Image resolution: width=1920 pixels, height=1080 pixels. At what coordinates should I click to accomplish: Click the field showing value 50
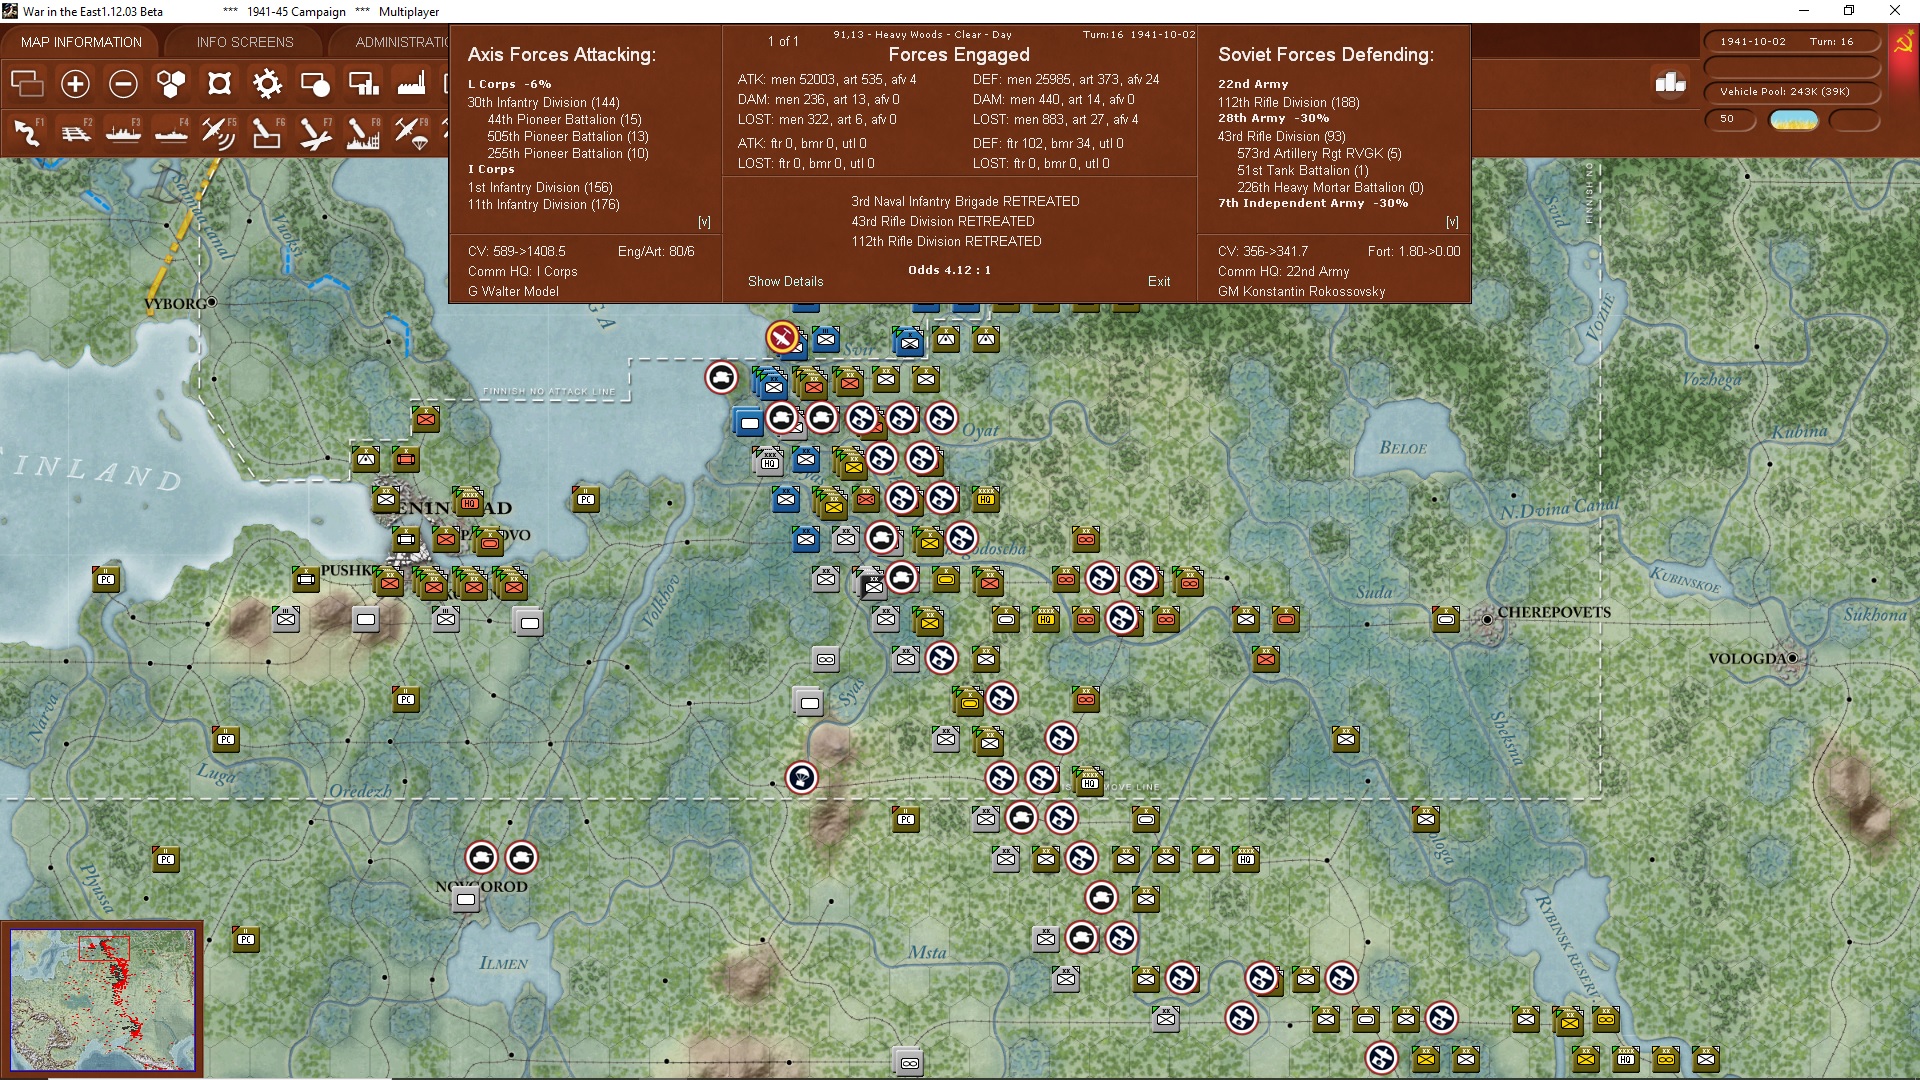[x=1733, y=120]
